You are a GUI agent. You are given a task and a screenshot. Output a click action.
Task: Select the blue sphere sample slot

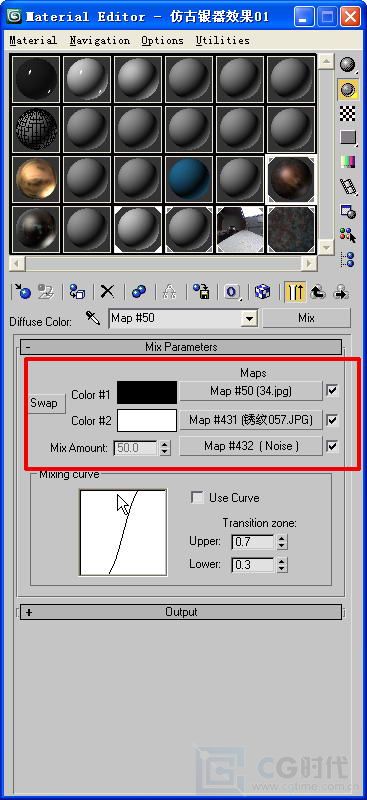(x=189, y=179)
